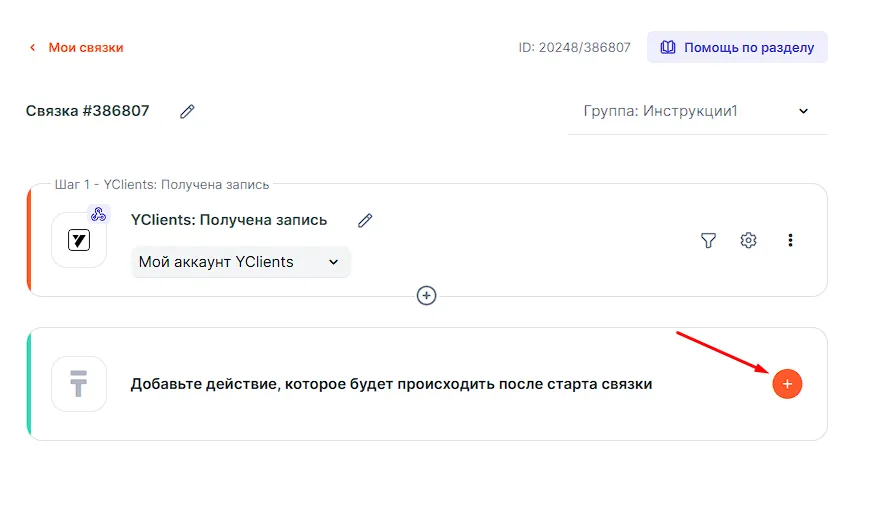Insert a step with the circled plus between blocks
This screenshot has width=883, height=526.
[x=427, y=296]
